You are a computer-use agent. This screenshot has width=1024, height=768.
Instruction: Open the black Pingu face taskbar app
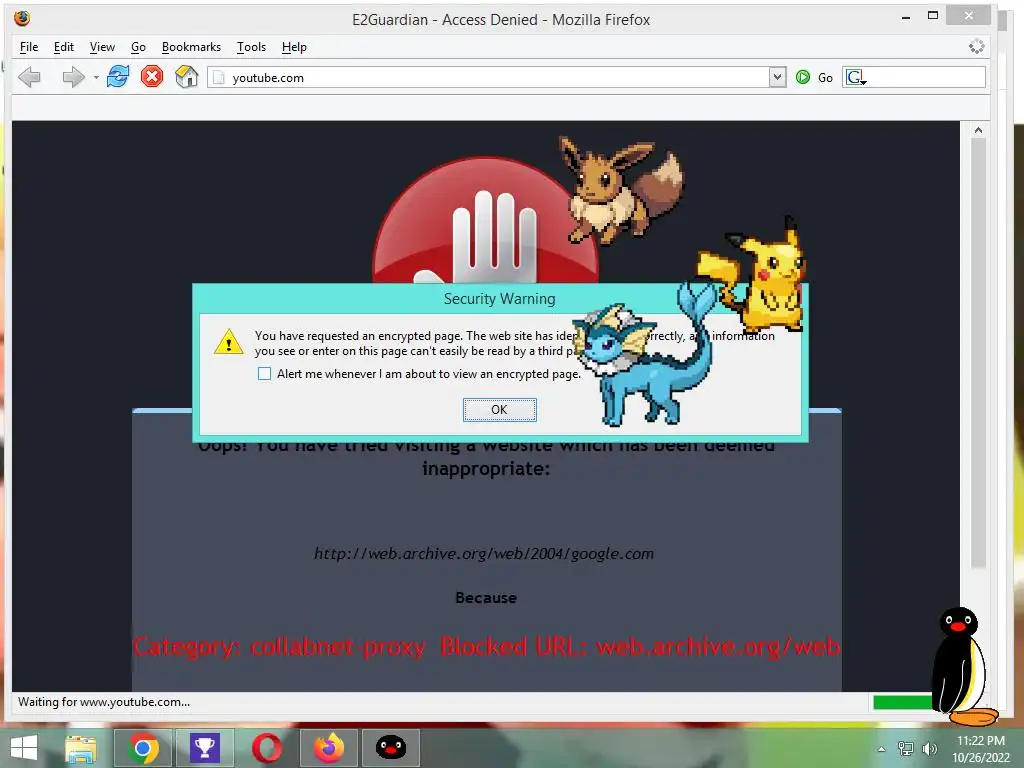tap(391, 748)
